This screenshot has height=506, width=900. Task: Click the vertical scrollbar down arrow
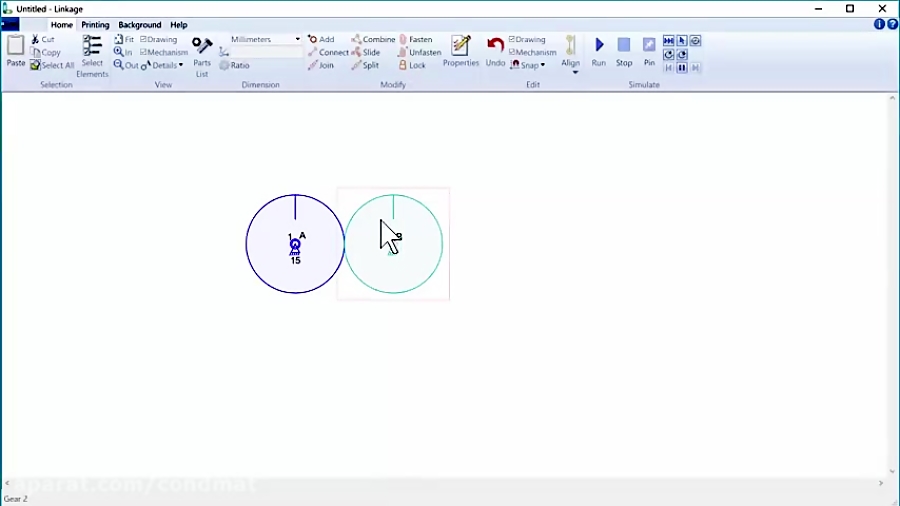point(892,472)
